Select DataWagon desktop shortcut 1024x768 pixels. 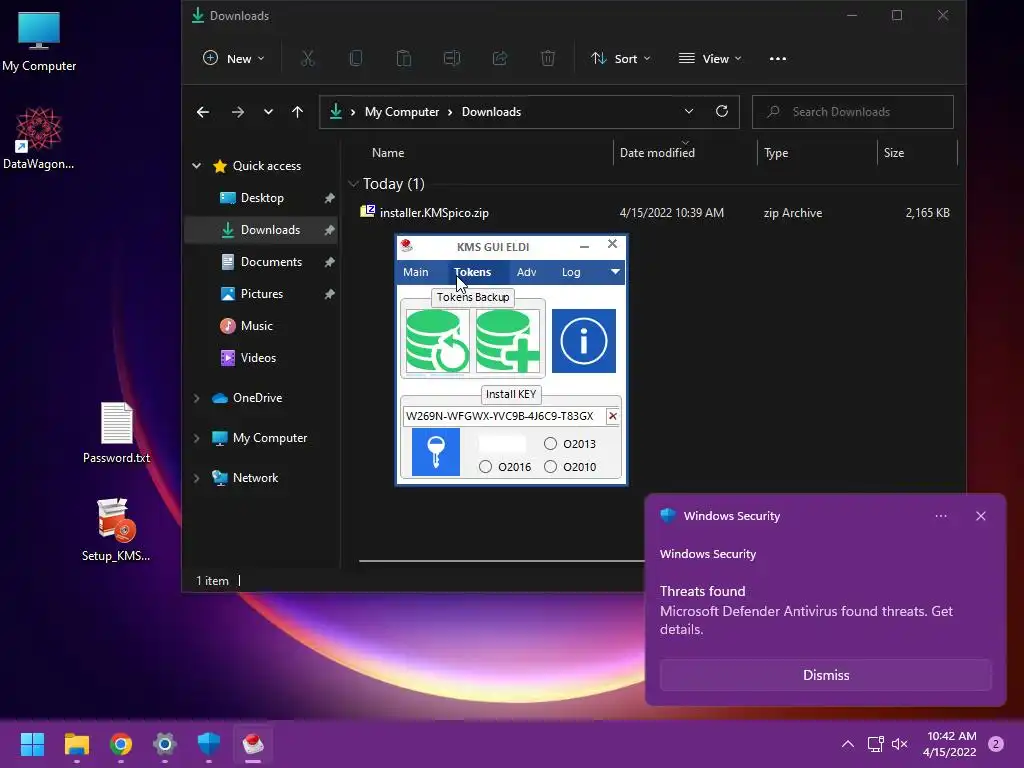pyautogui.click(x=39, y=138)
